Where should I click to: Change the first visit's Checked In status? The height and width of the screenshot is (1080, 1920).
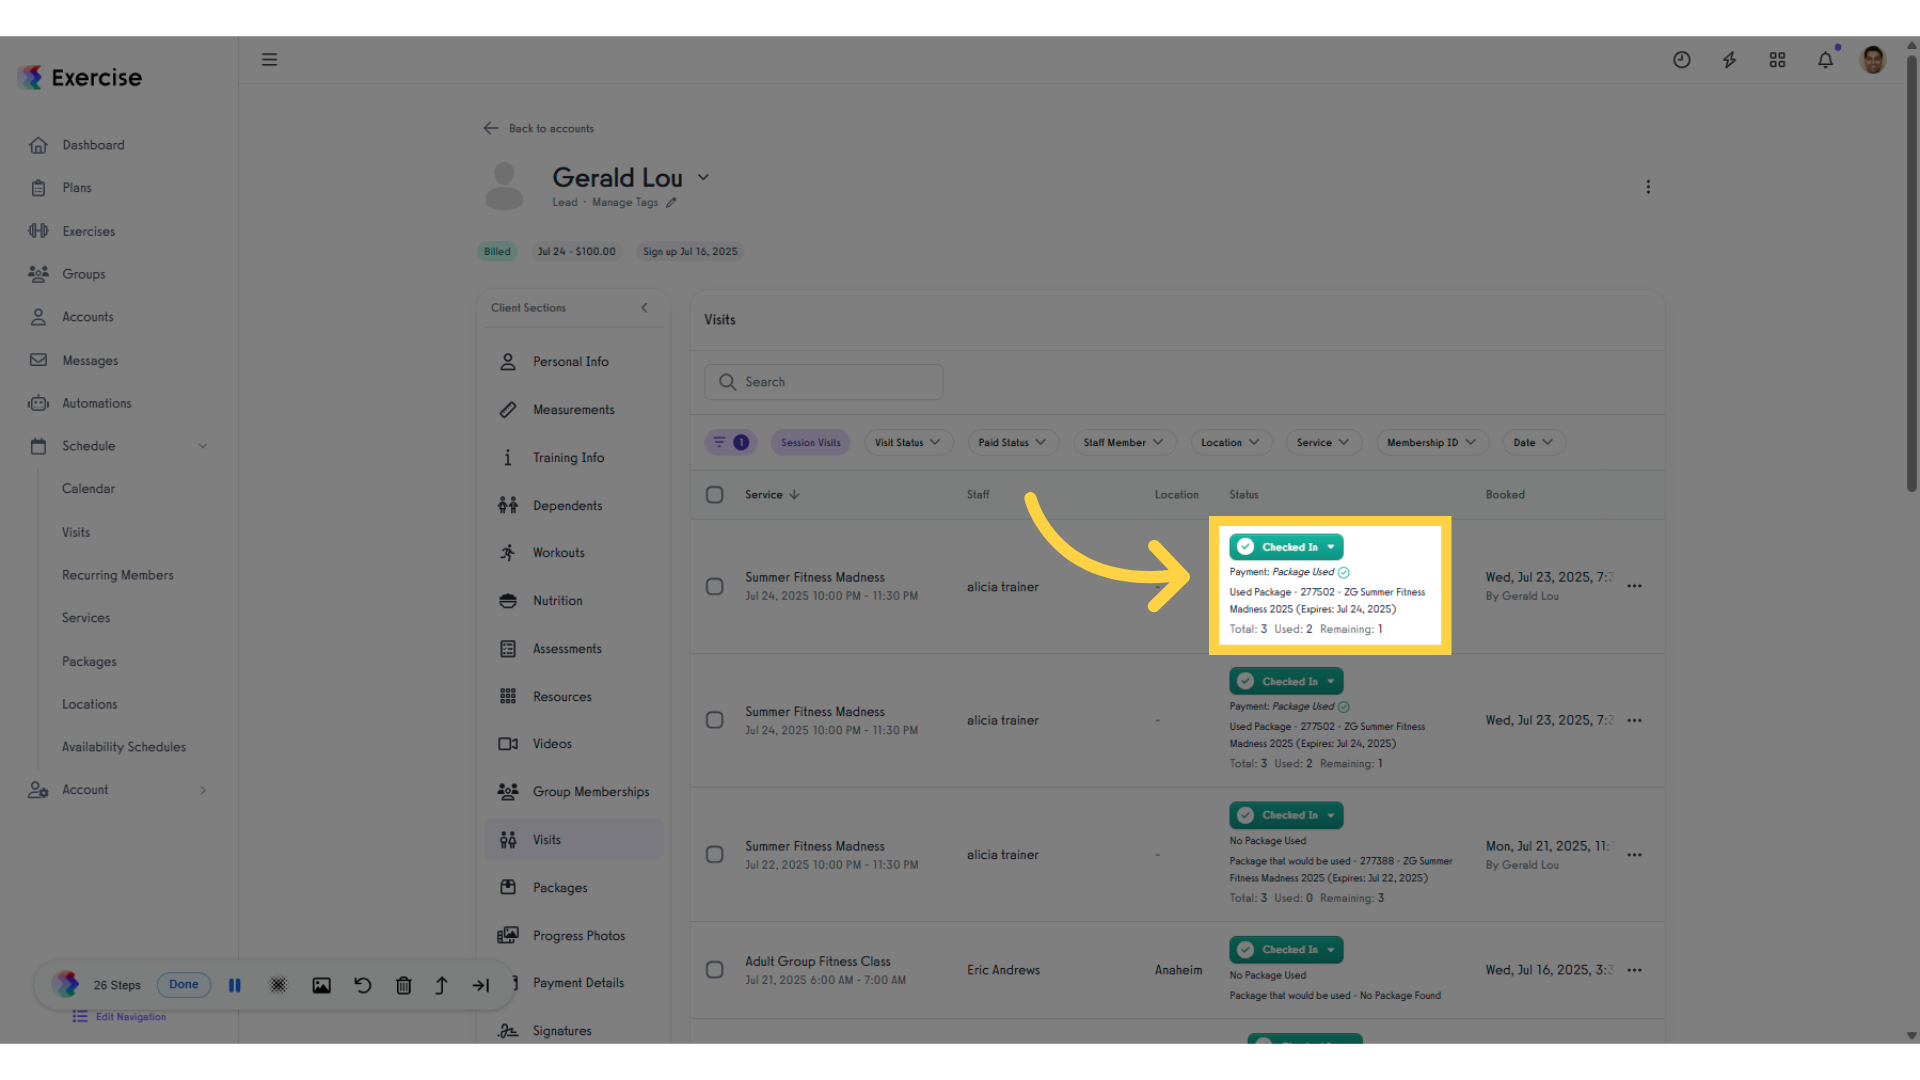(x=1286, y=547)
